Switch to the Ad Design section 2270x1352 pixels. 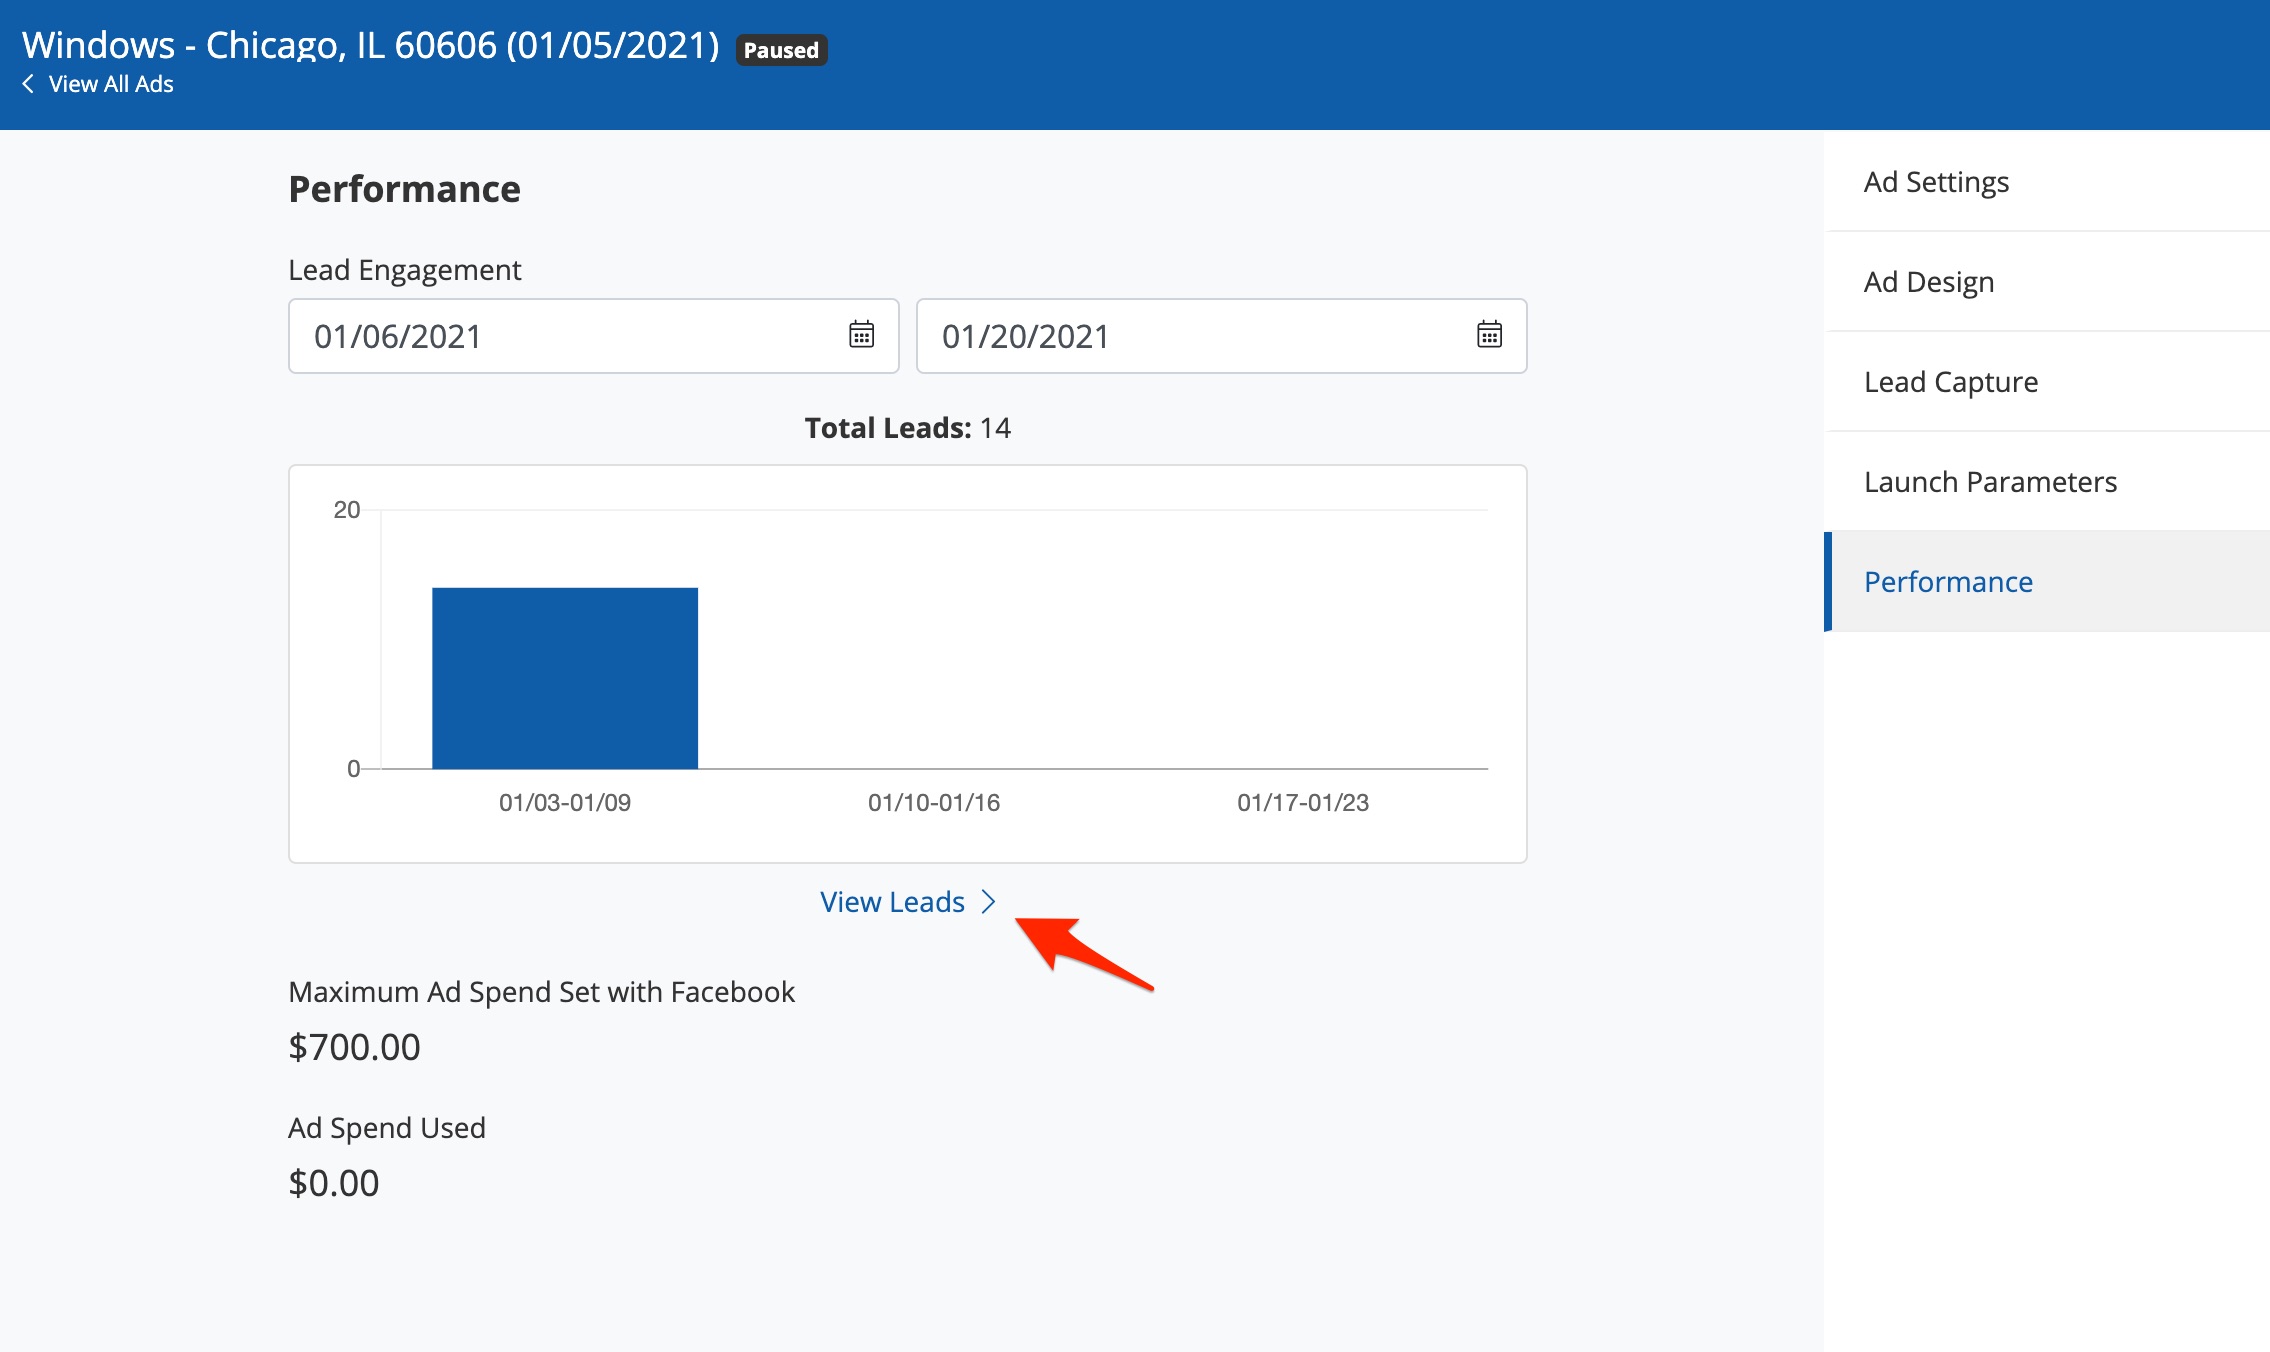1929,282
